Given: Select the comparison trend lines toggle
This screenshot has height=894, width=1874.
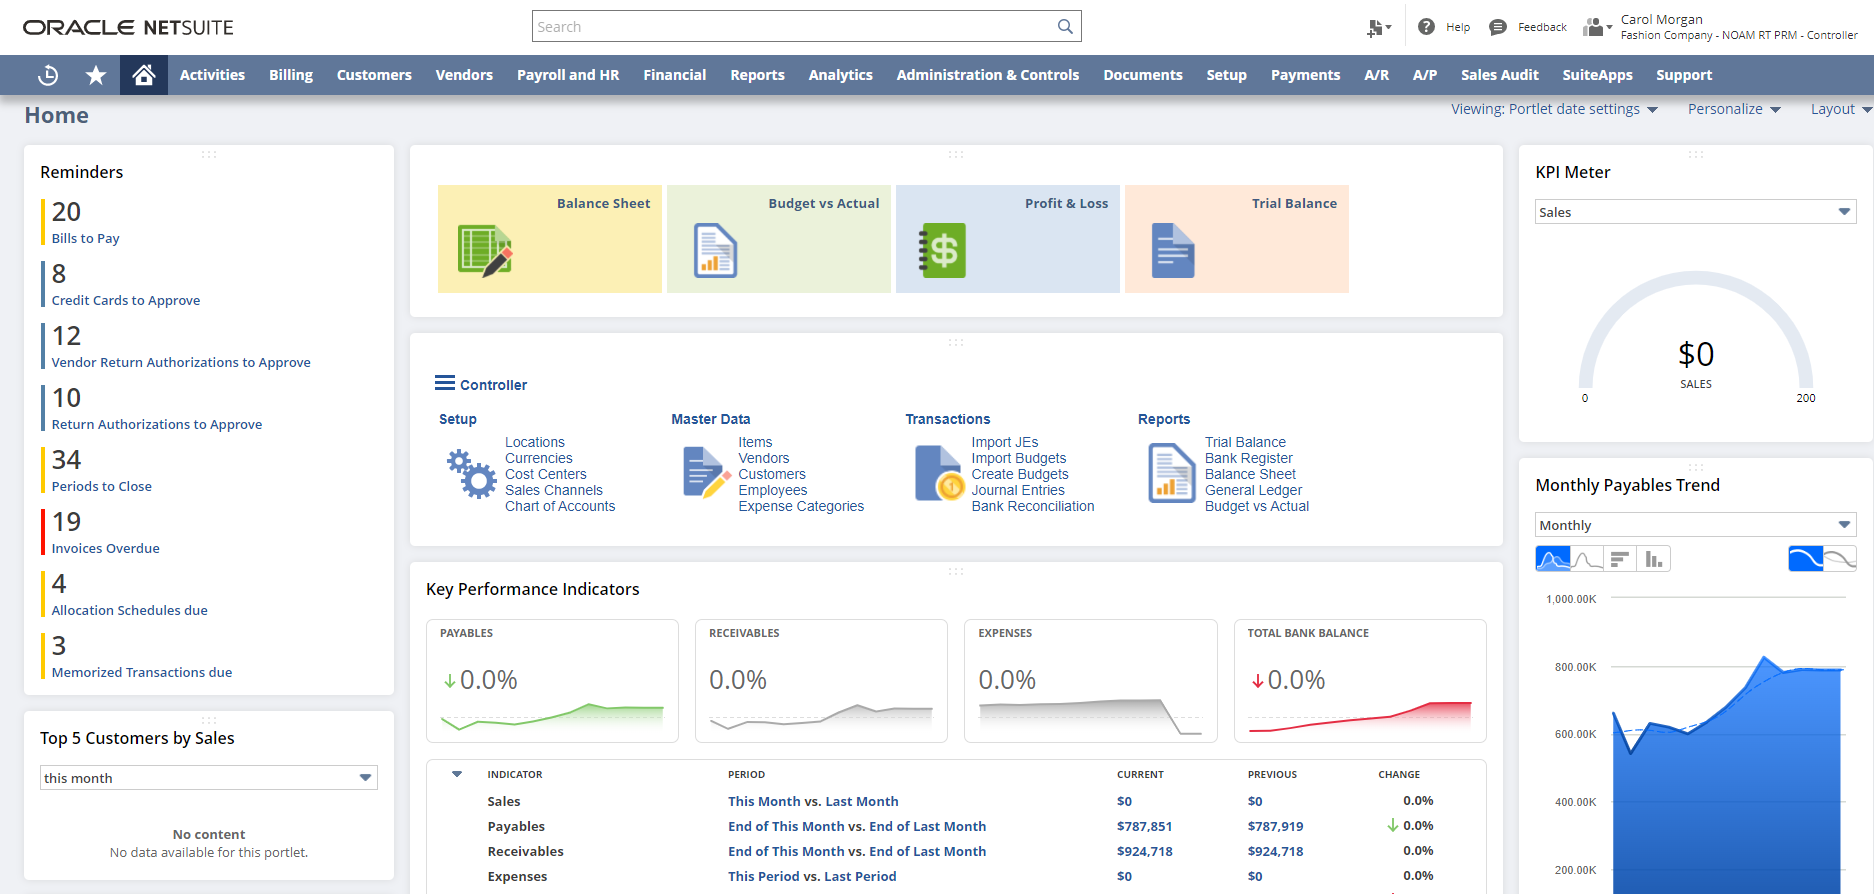Looking at the screenshot, I should 1840,559.
